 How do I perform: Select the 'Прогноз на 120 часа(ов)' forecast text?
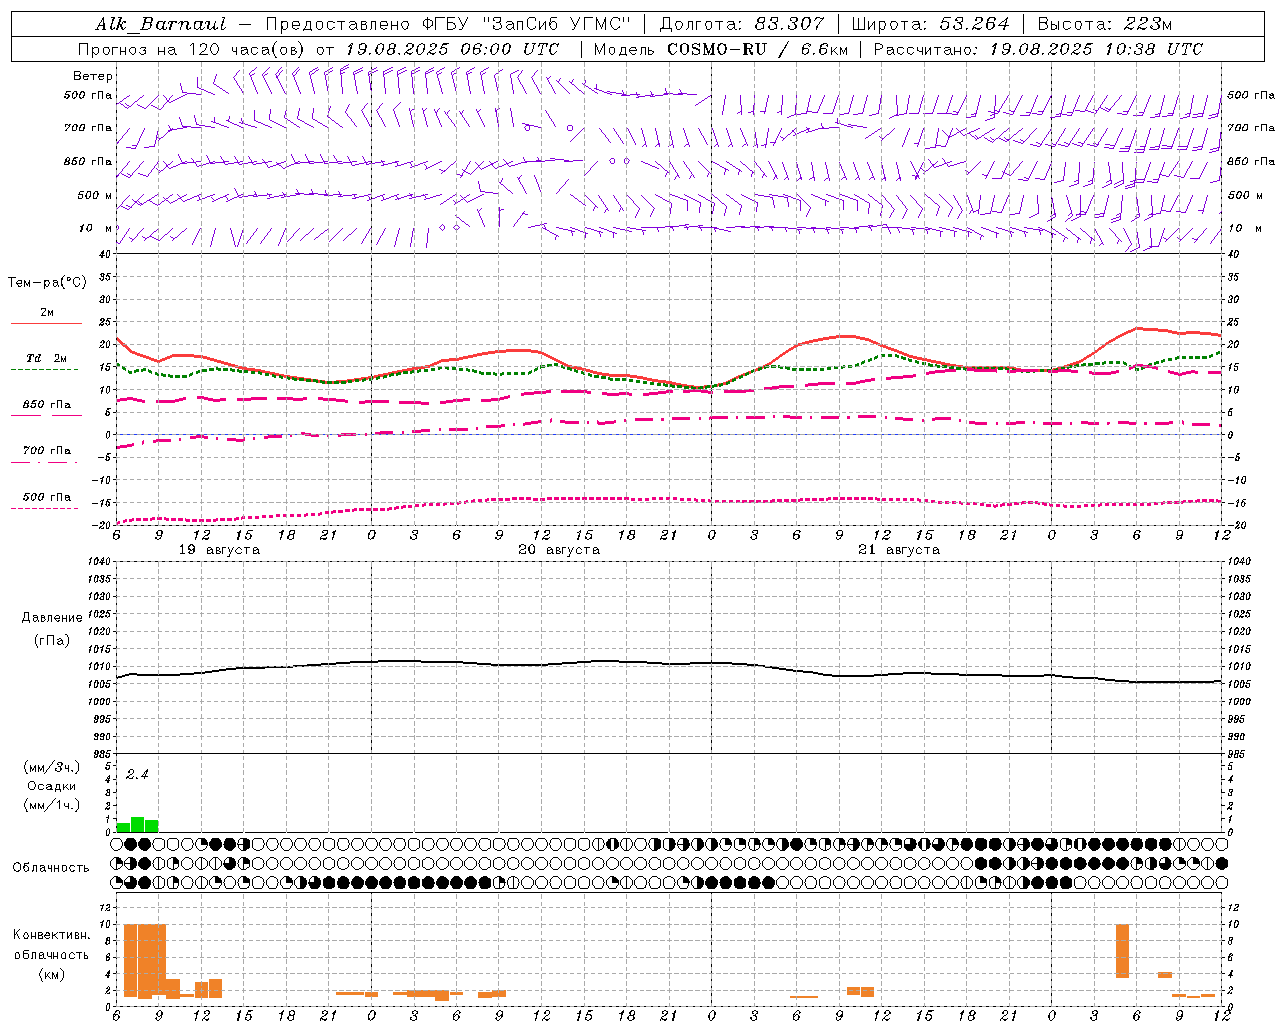tap(192, 49)
